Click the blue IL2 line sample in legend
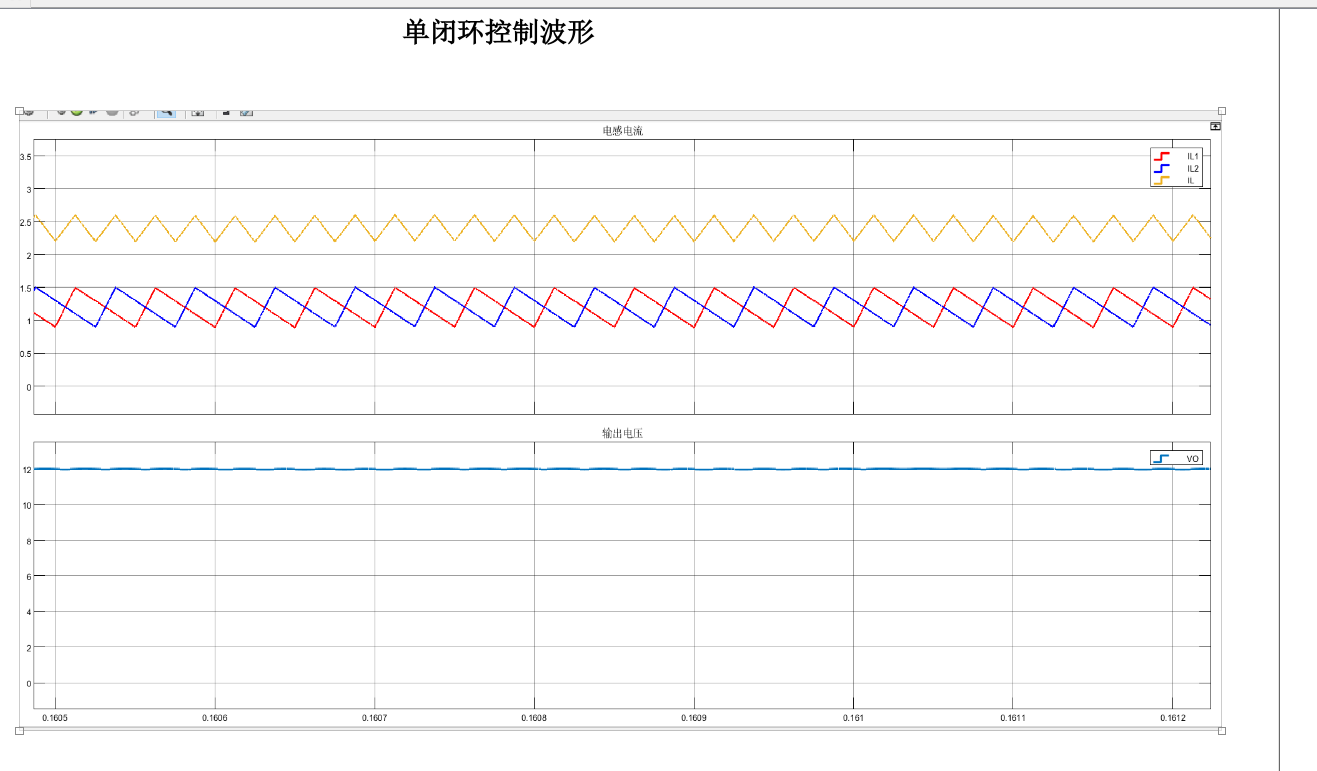Image resolution: width=1317 pixels, height=771 pixels. pyautogui.click(x=1162, y=169)
